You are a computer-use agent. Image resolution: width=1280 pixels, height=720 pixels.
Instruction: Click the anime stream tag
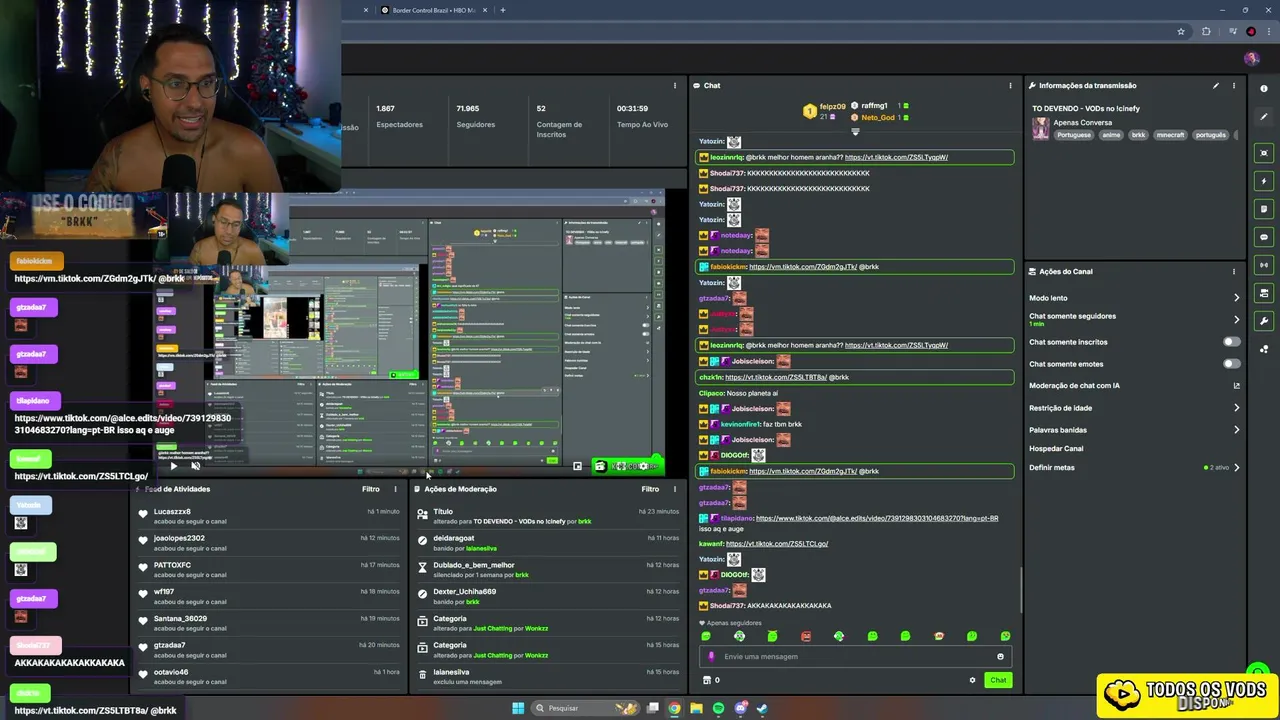[1111, 135]
